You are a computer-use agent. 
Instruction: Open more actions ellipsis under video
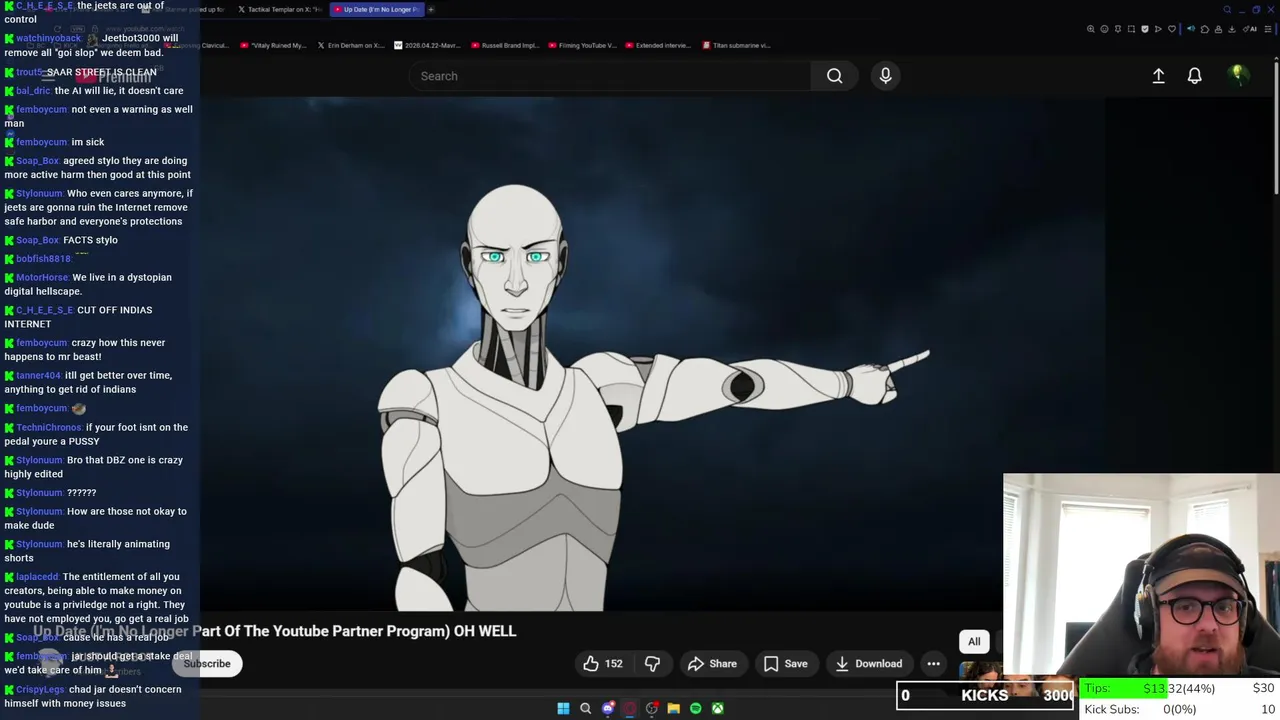[x=933, y=663]
